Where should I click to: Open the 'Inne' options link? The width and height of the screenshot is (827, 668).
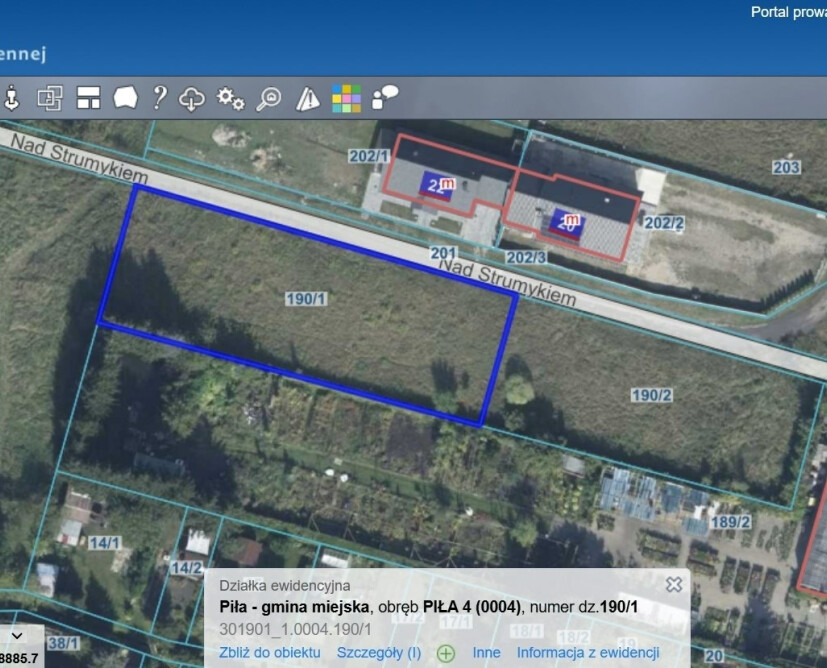(486, 652)
